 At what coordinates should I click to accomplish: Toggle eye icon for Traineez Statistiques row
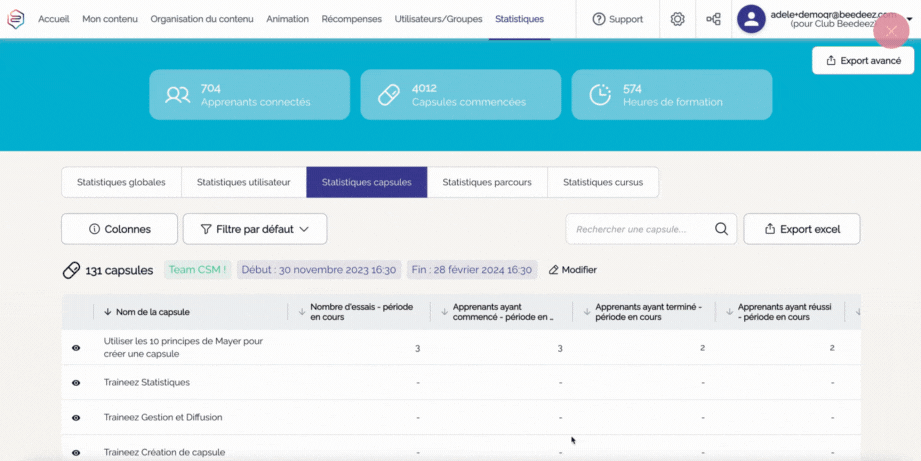76,383
